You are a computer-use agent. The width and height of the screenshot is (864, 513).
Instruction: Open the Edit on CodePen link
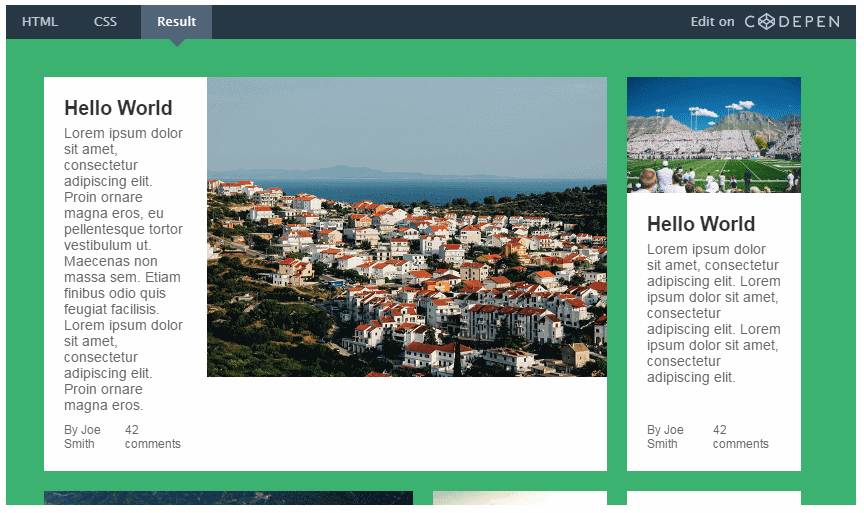765,21
